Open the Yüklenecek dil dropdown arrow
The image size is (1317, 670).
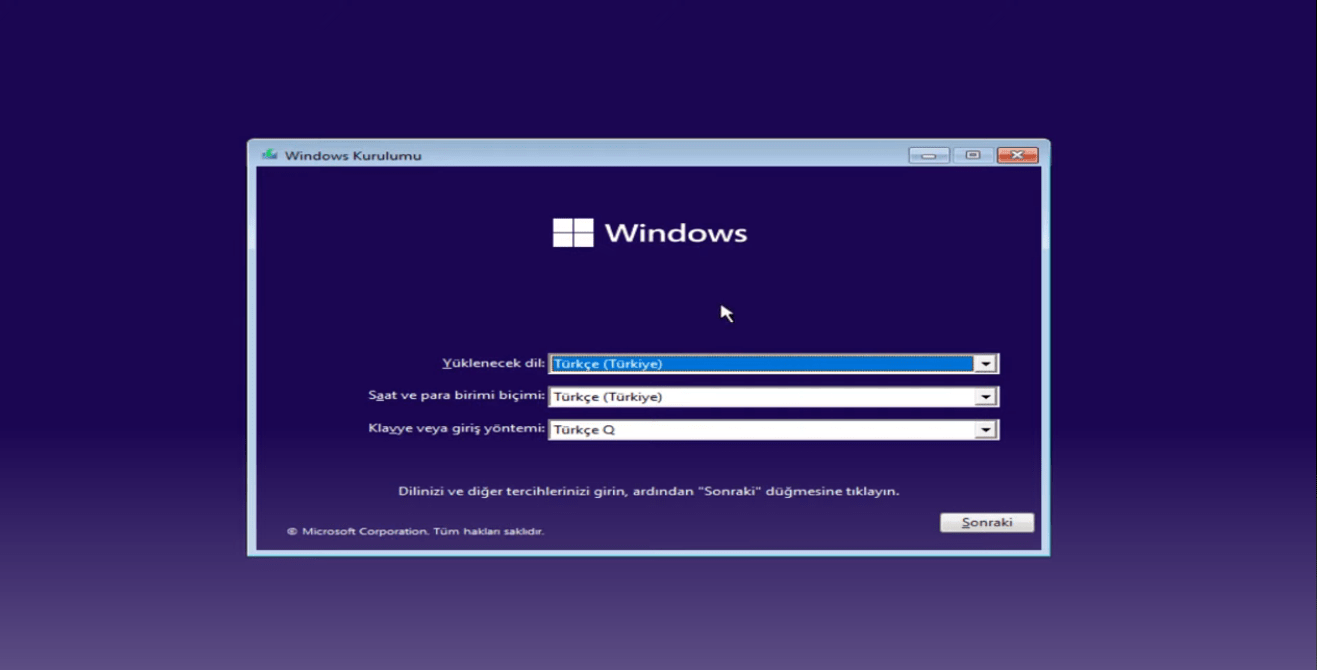coord(985,364)
